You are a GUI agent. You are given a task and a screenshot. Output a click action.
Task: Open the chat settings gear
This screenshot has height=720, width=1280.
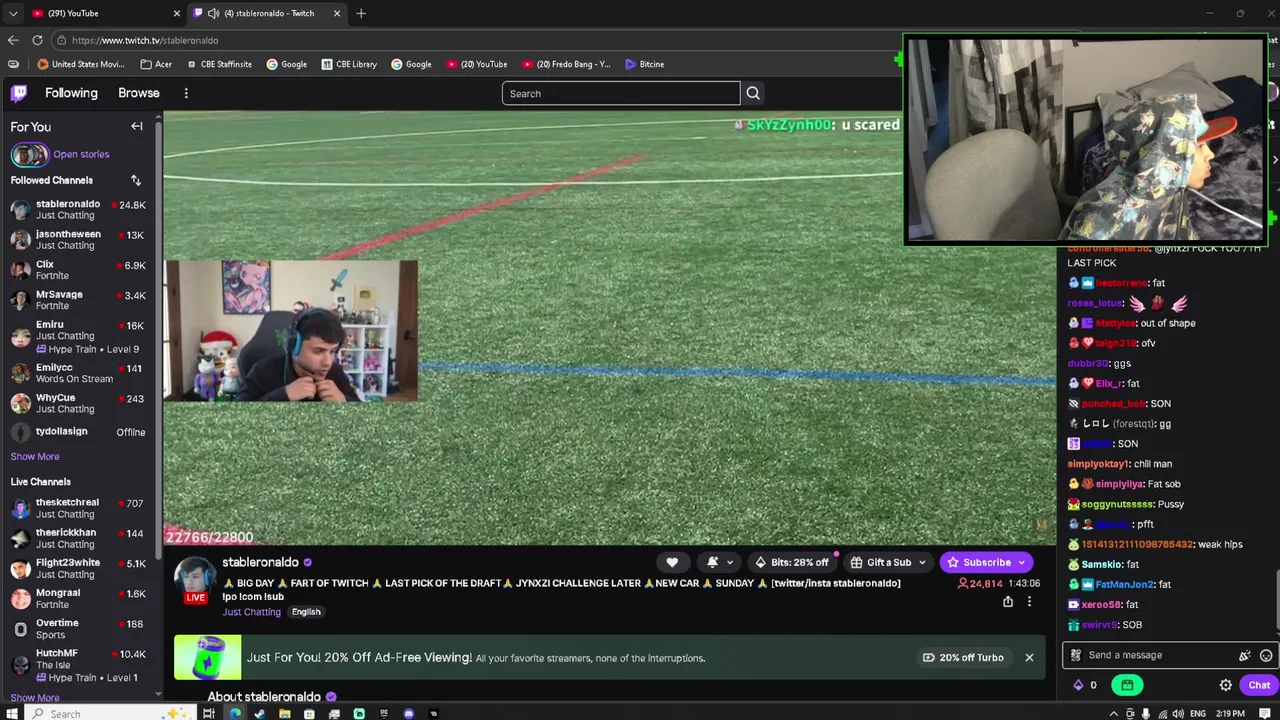click(1226, 685)
